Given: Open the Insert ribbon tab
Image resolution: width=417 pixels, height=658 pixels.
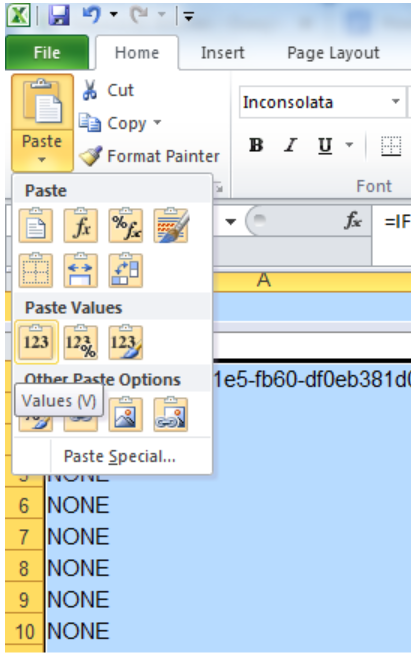Looking at the screenshot, I should [222, 53].
